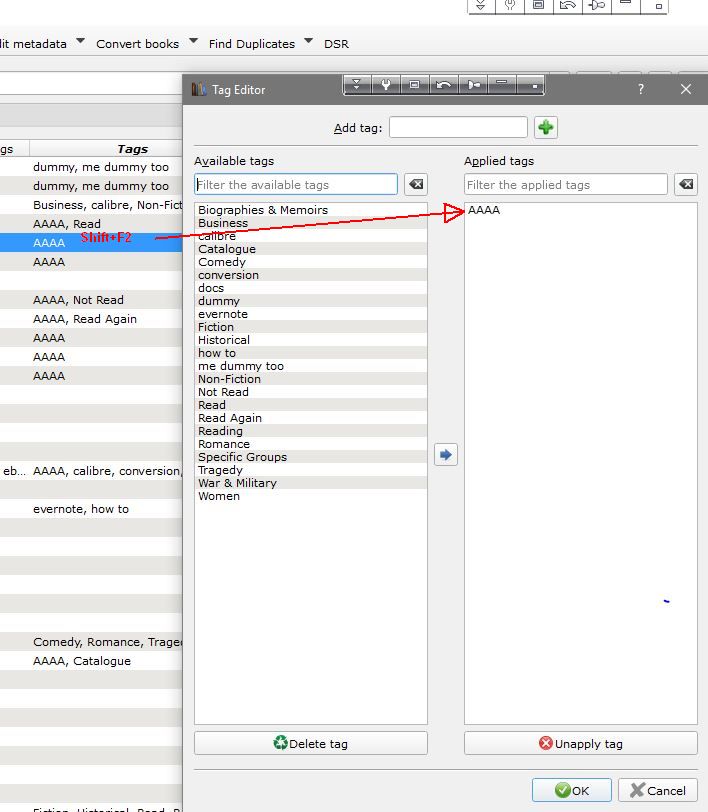708x812 pixels.
Task: Close the Tag Editor dialog with X
Action: coord(686,89)
